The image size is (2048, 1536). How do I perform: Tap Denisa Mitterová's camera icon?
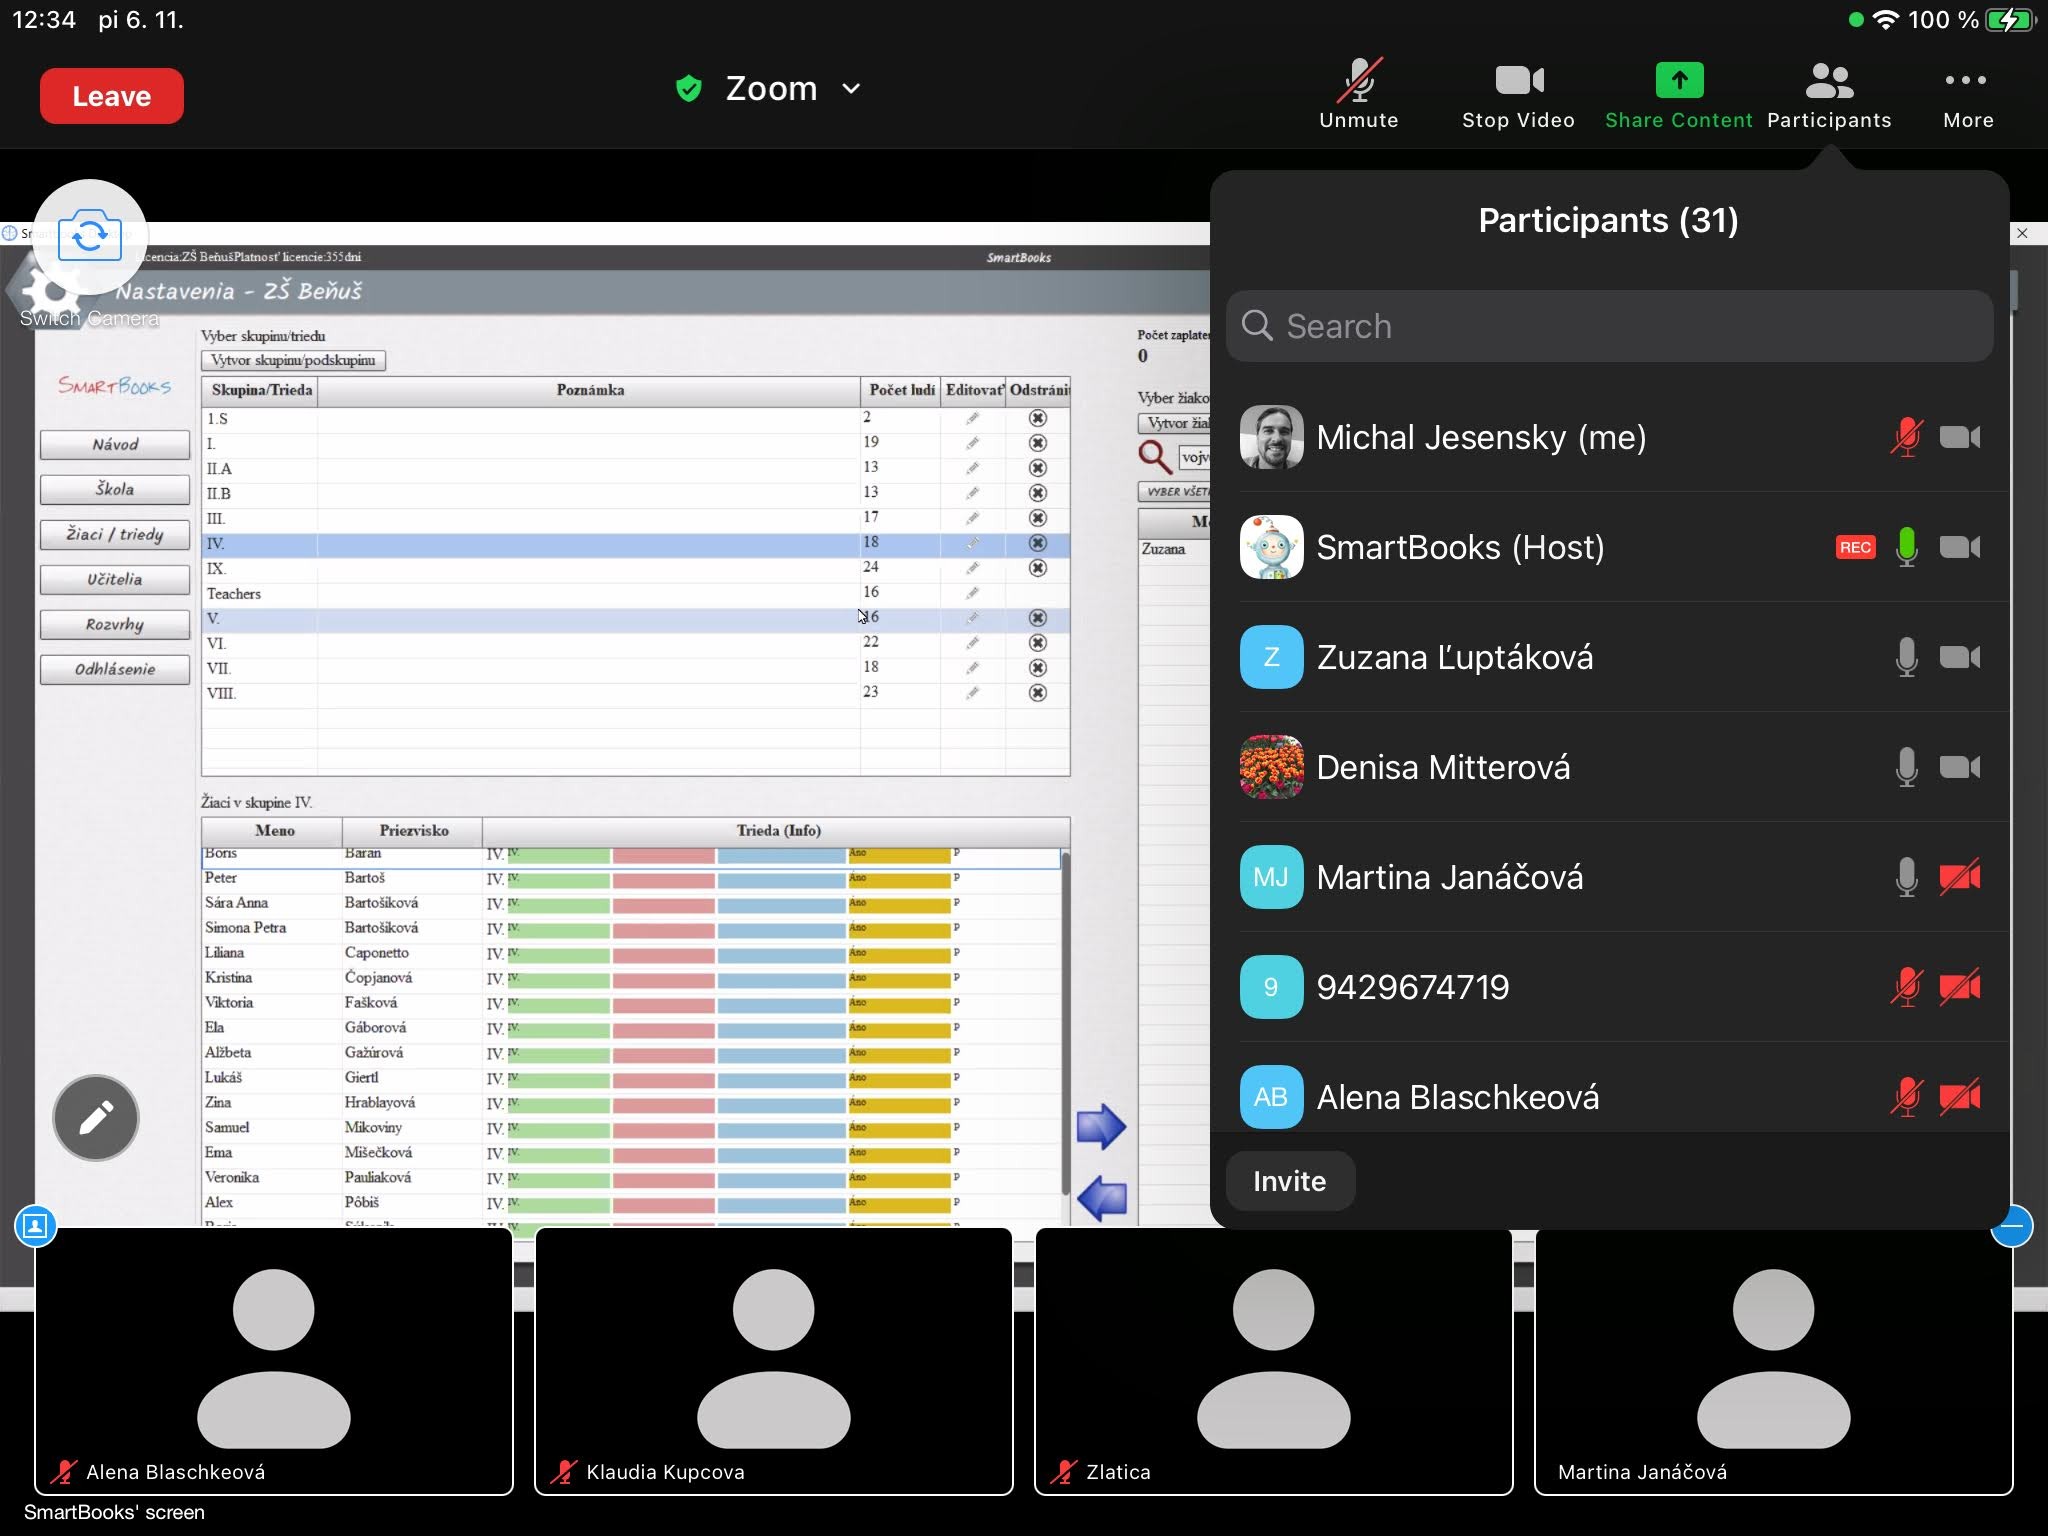pos(1960,767)
